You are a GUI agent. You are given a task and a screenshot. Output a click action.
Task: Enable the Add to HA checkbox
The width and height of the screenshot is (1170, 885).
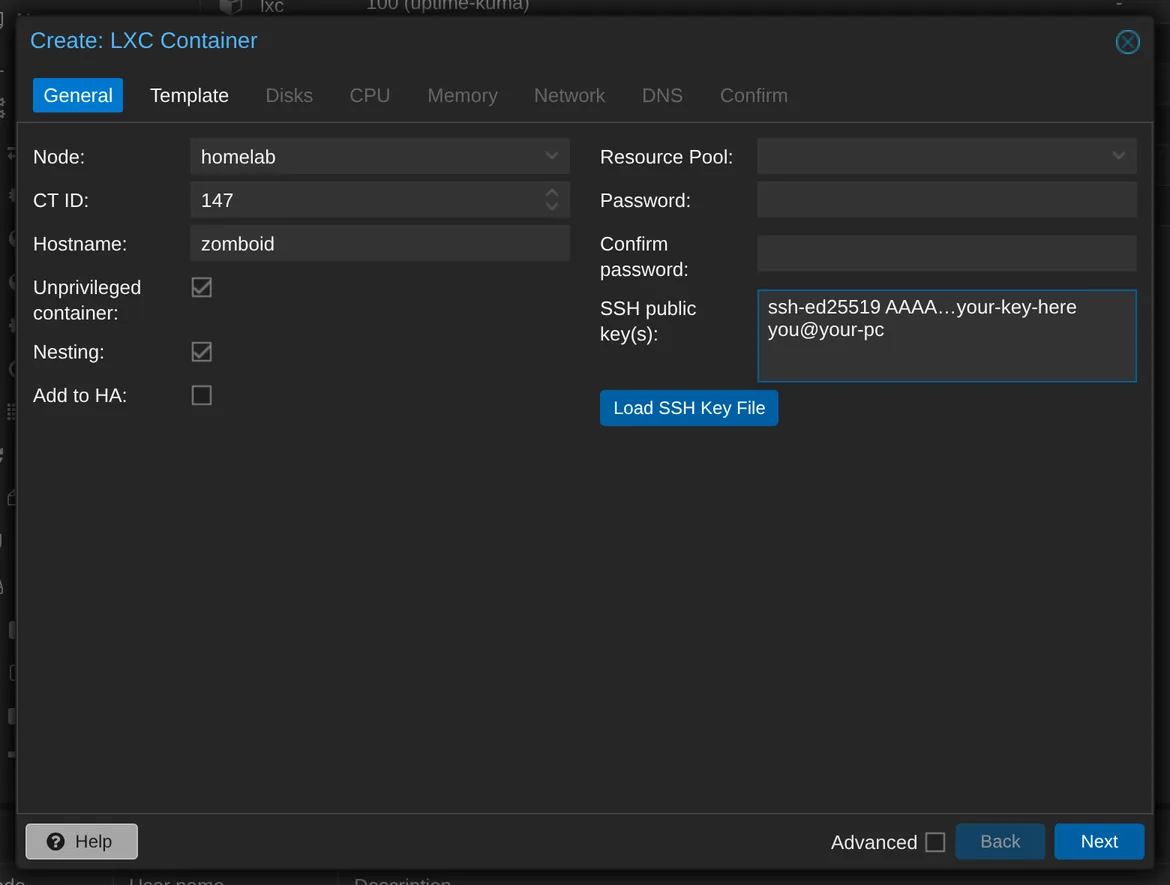(x=201, y=395)
